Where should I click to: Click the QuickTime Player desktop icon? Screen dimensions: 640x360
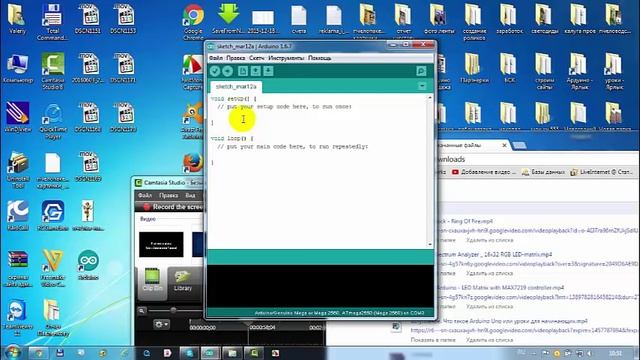pyautogui.click(x=53, y=121)
